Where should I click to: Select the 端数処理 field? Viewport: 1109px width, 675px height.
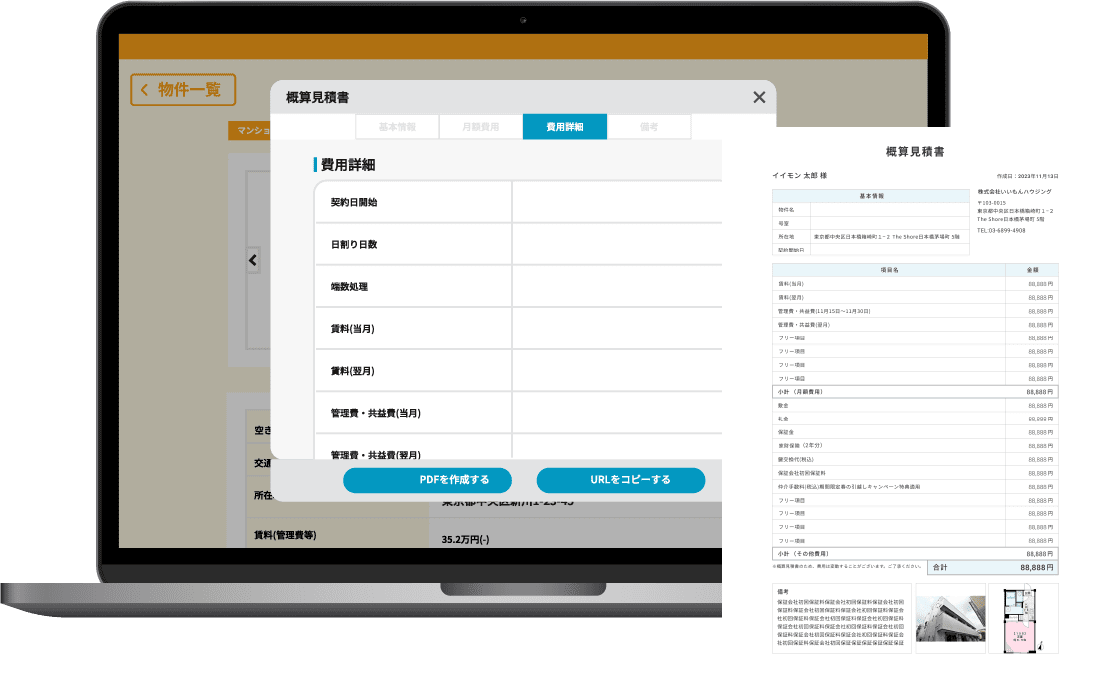616,286
